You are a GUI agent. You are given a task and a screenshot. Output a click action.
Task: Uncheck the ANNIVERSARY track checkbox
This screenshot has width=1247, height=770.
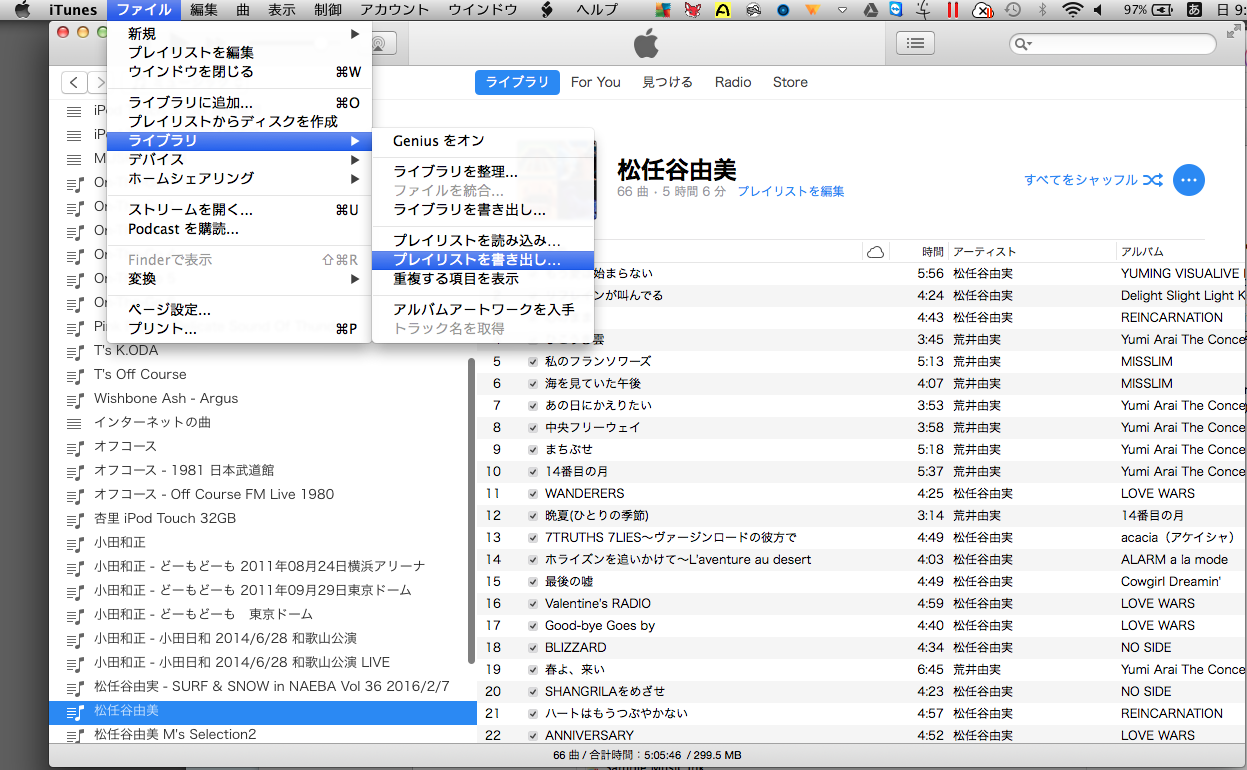point(533,736)
